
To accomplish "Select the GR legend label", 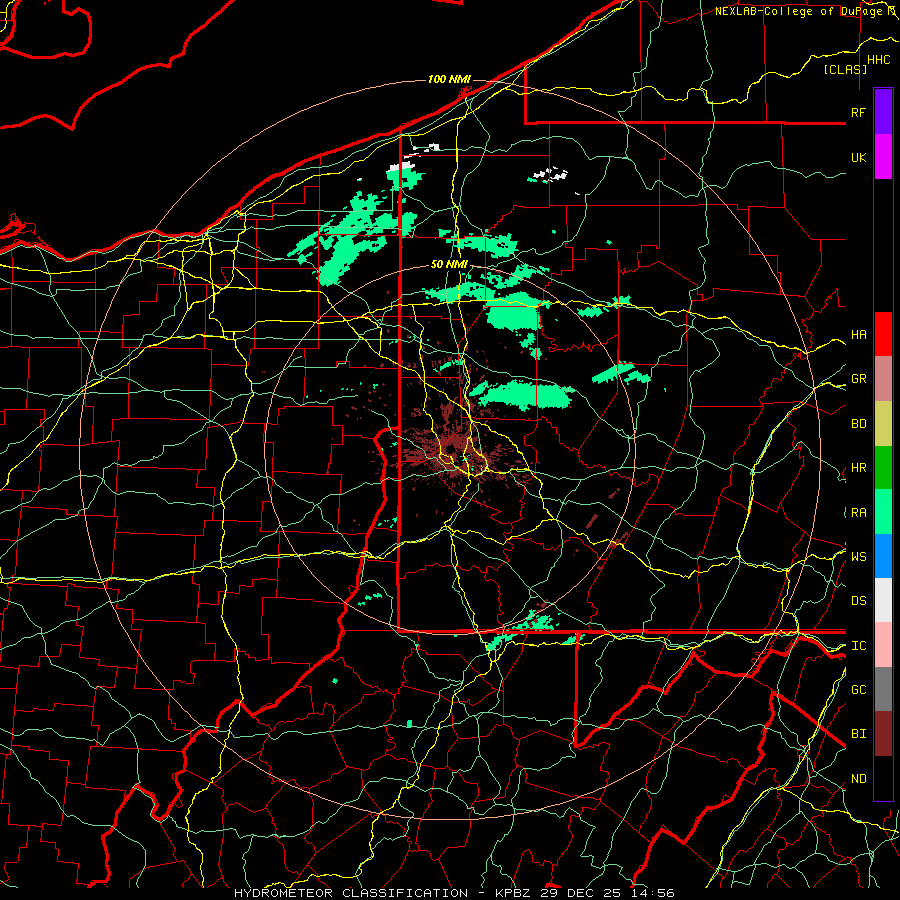I will point(858,379).
